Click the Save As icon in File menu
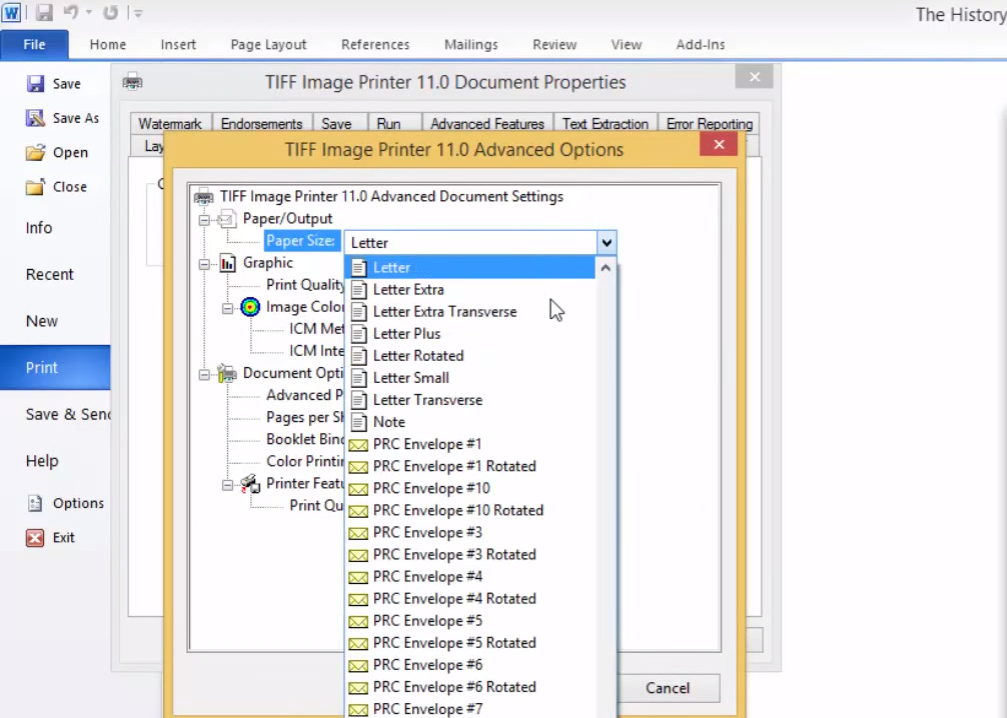The image size is (1007, 718). tap(36, 118)
